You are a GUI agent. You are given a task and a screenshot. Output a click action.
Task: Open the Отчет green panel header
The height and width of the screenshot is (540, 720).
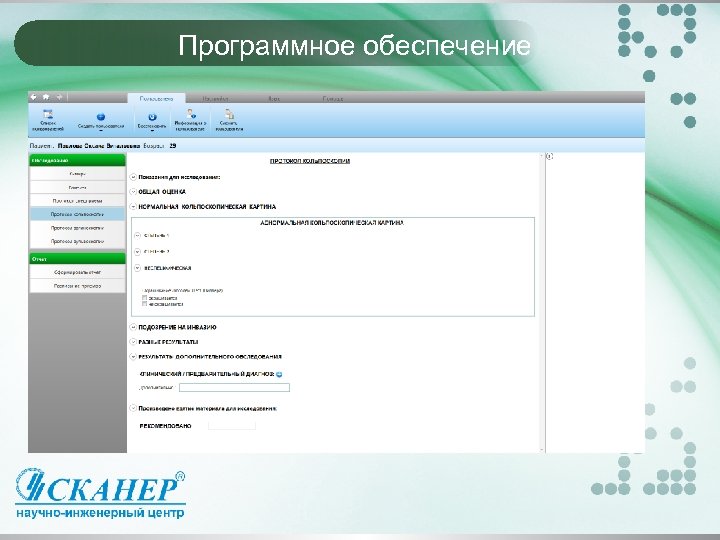click(77, 259)
